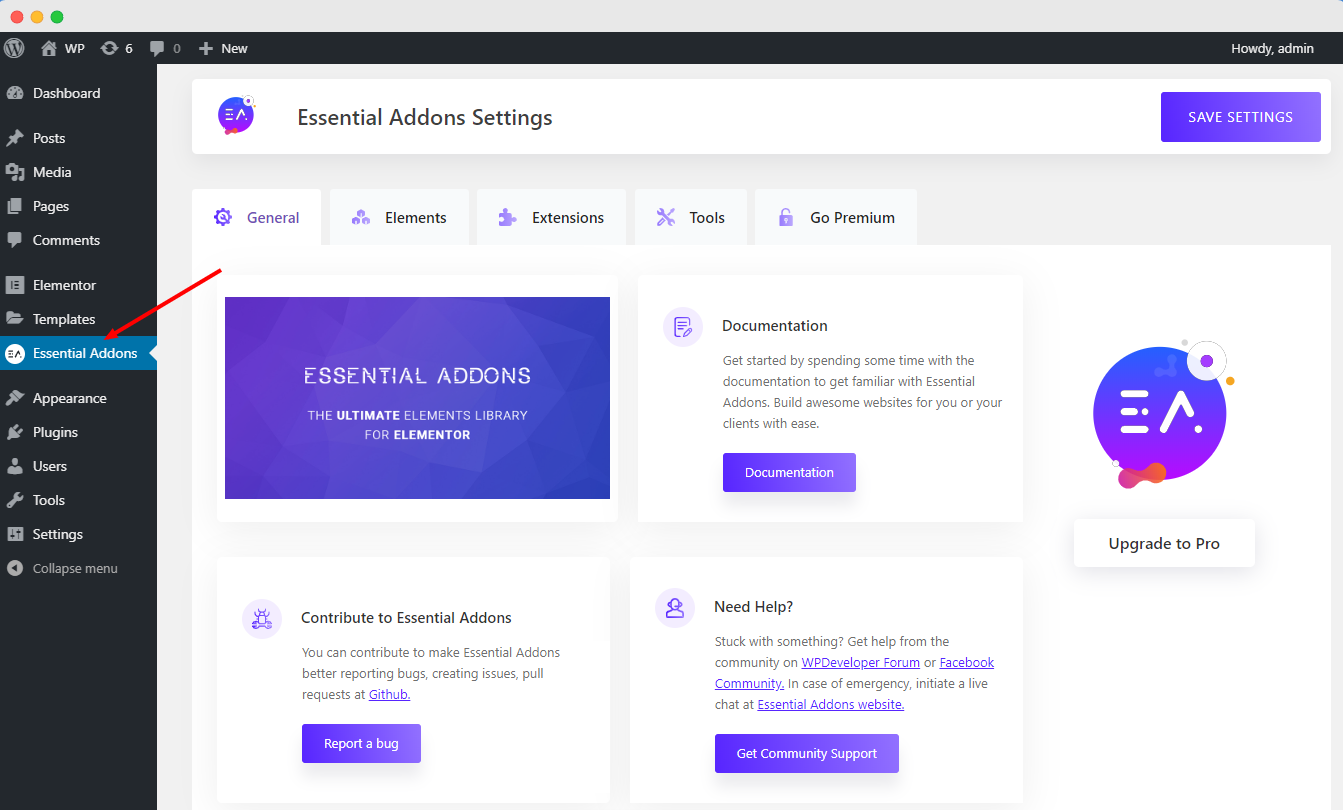1343x810 pixels.
Task: Open the Github link
Action: point(389,694)
